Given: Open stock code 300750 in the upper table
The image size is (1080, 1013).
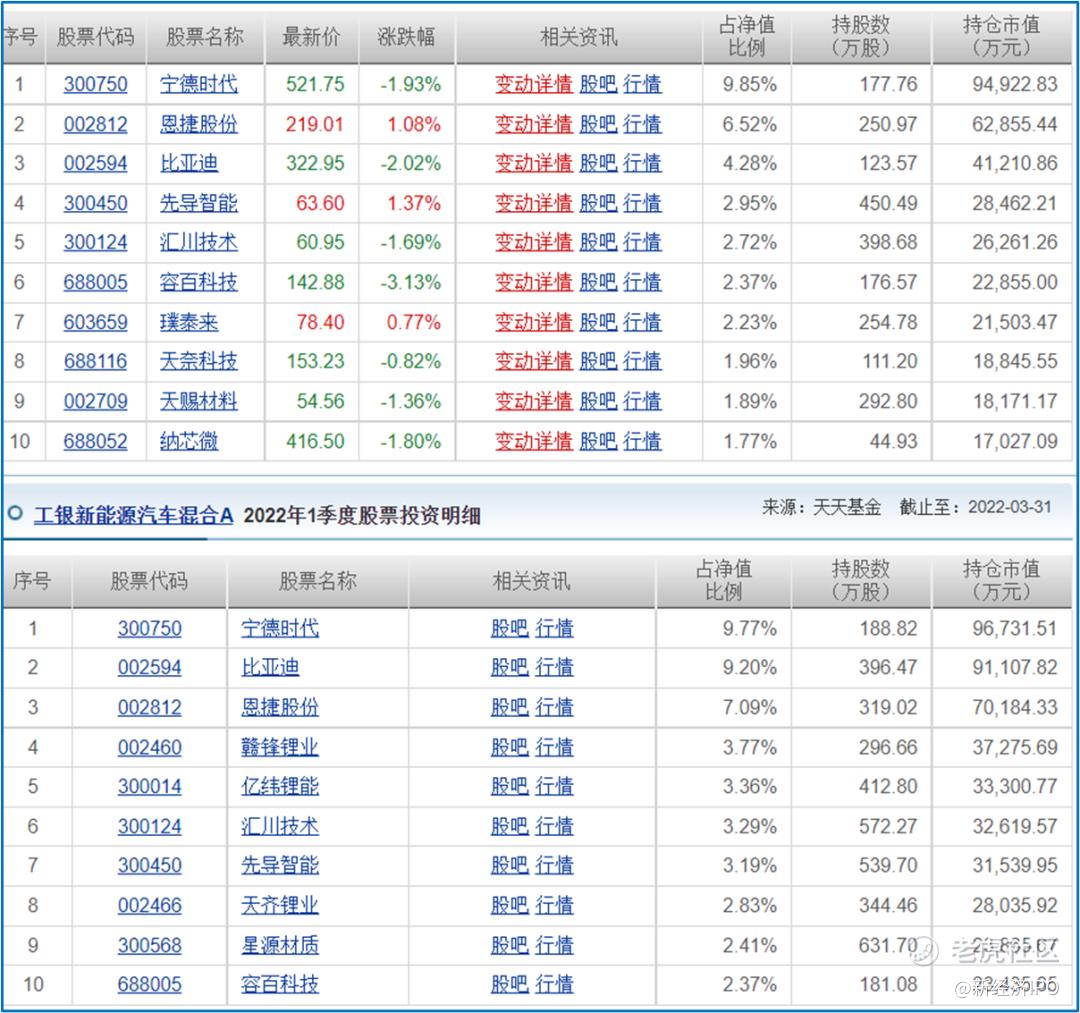Looking at the screenshot, I should [x=96, y=85].
